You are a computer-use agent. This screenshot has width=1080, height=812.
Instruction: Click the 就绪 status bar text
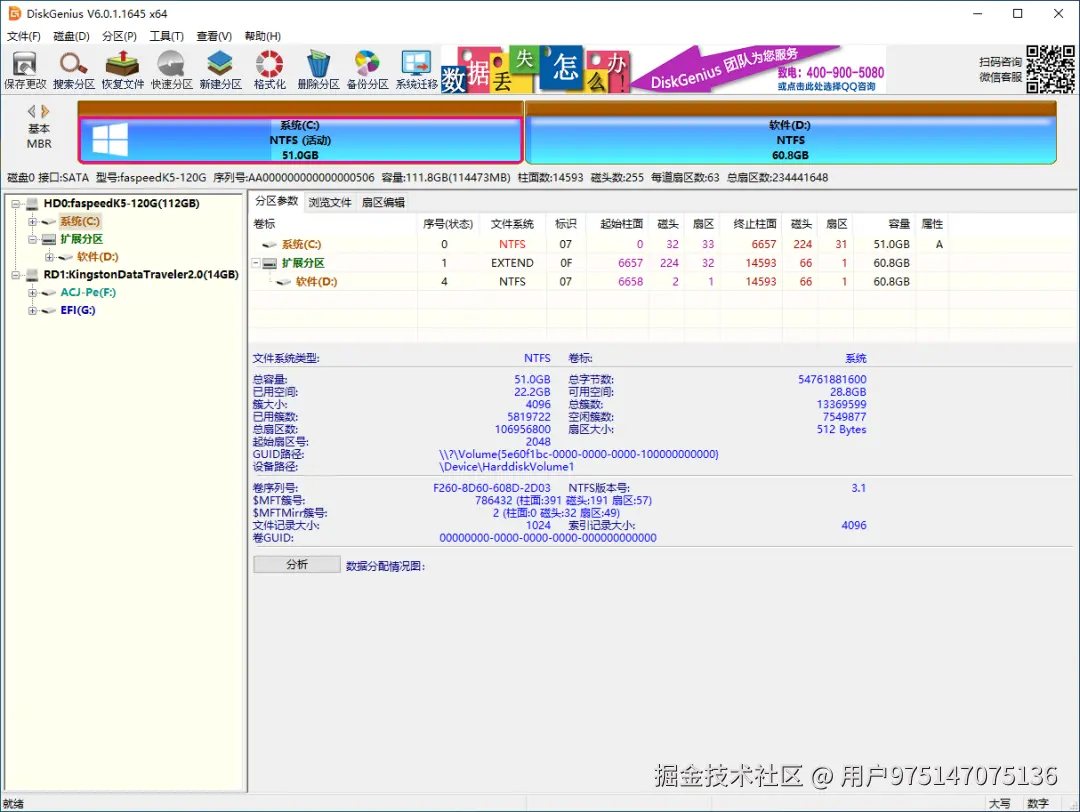(x=13, y=804)
